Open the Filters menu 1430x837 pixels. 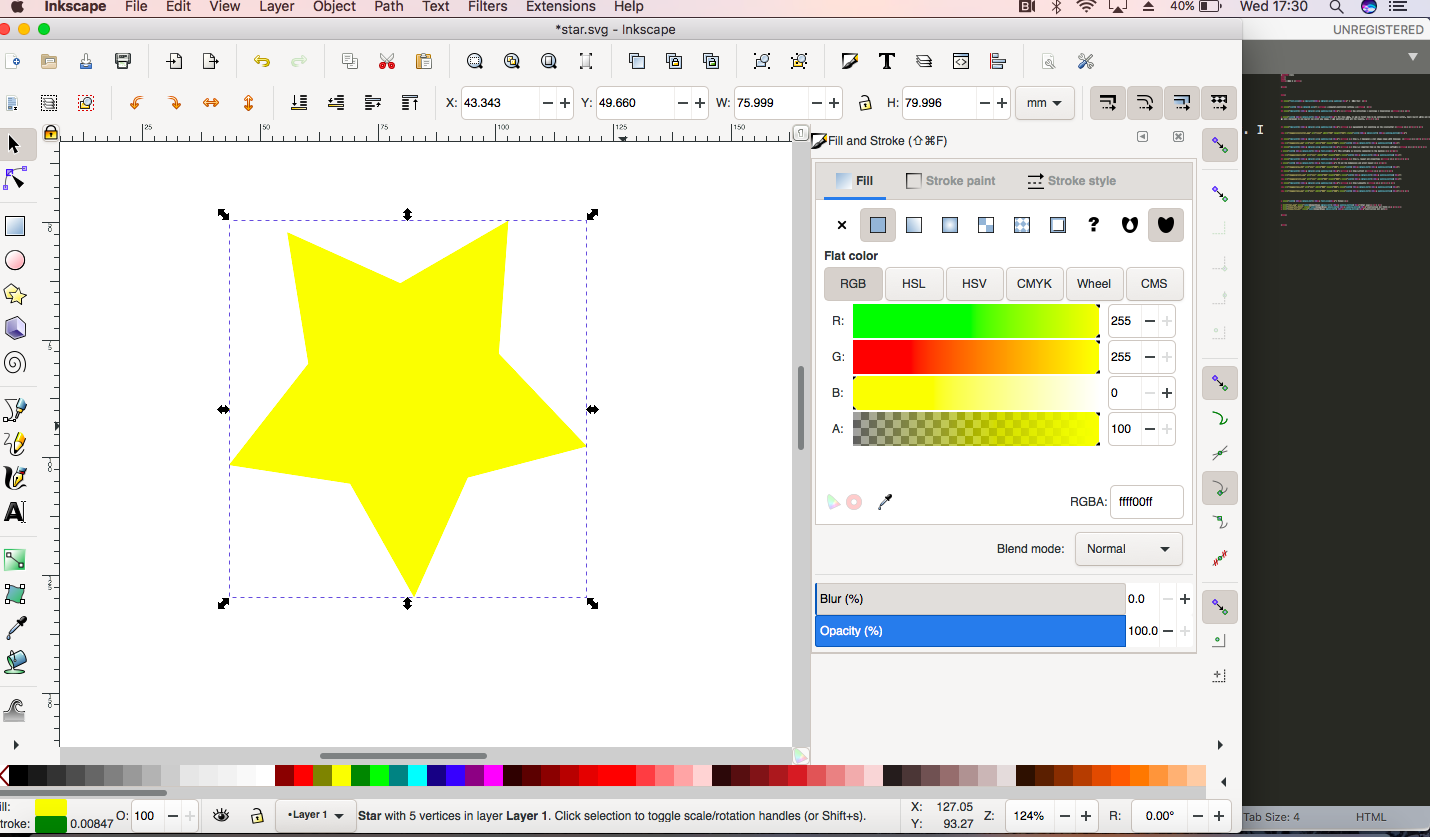487,7
